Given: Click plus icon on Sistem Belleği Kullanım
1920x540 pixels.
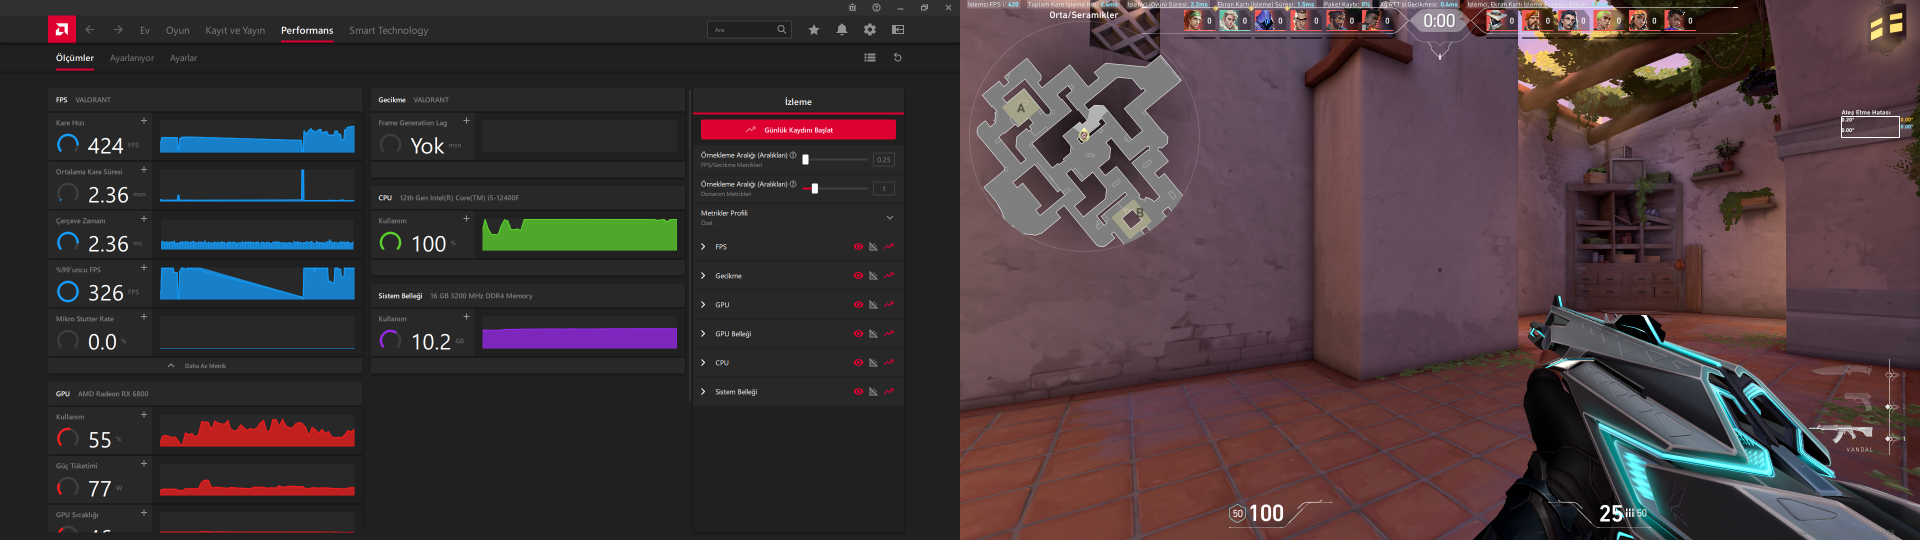Looking at the screenshot, I should [466, 317].
